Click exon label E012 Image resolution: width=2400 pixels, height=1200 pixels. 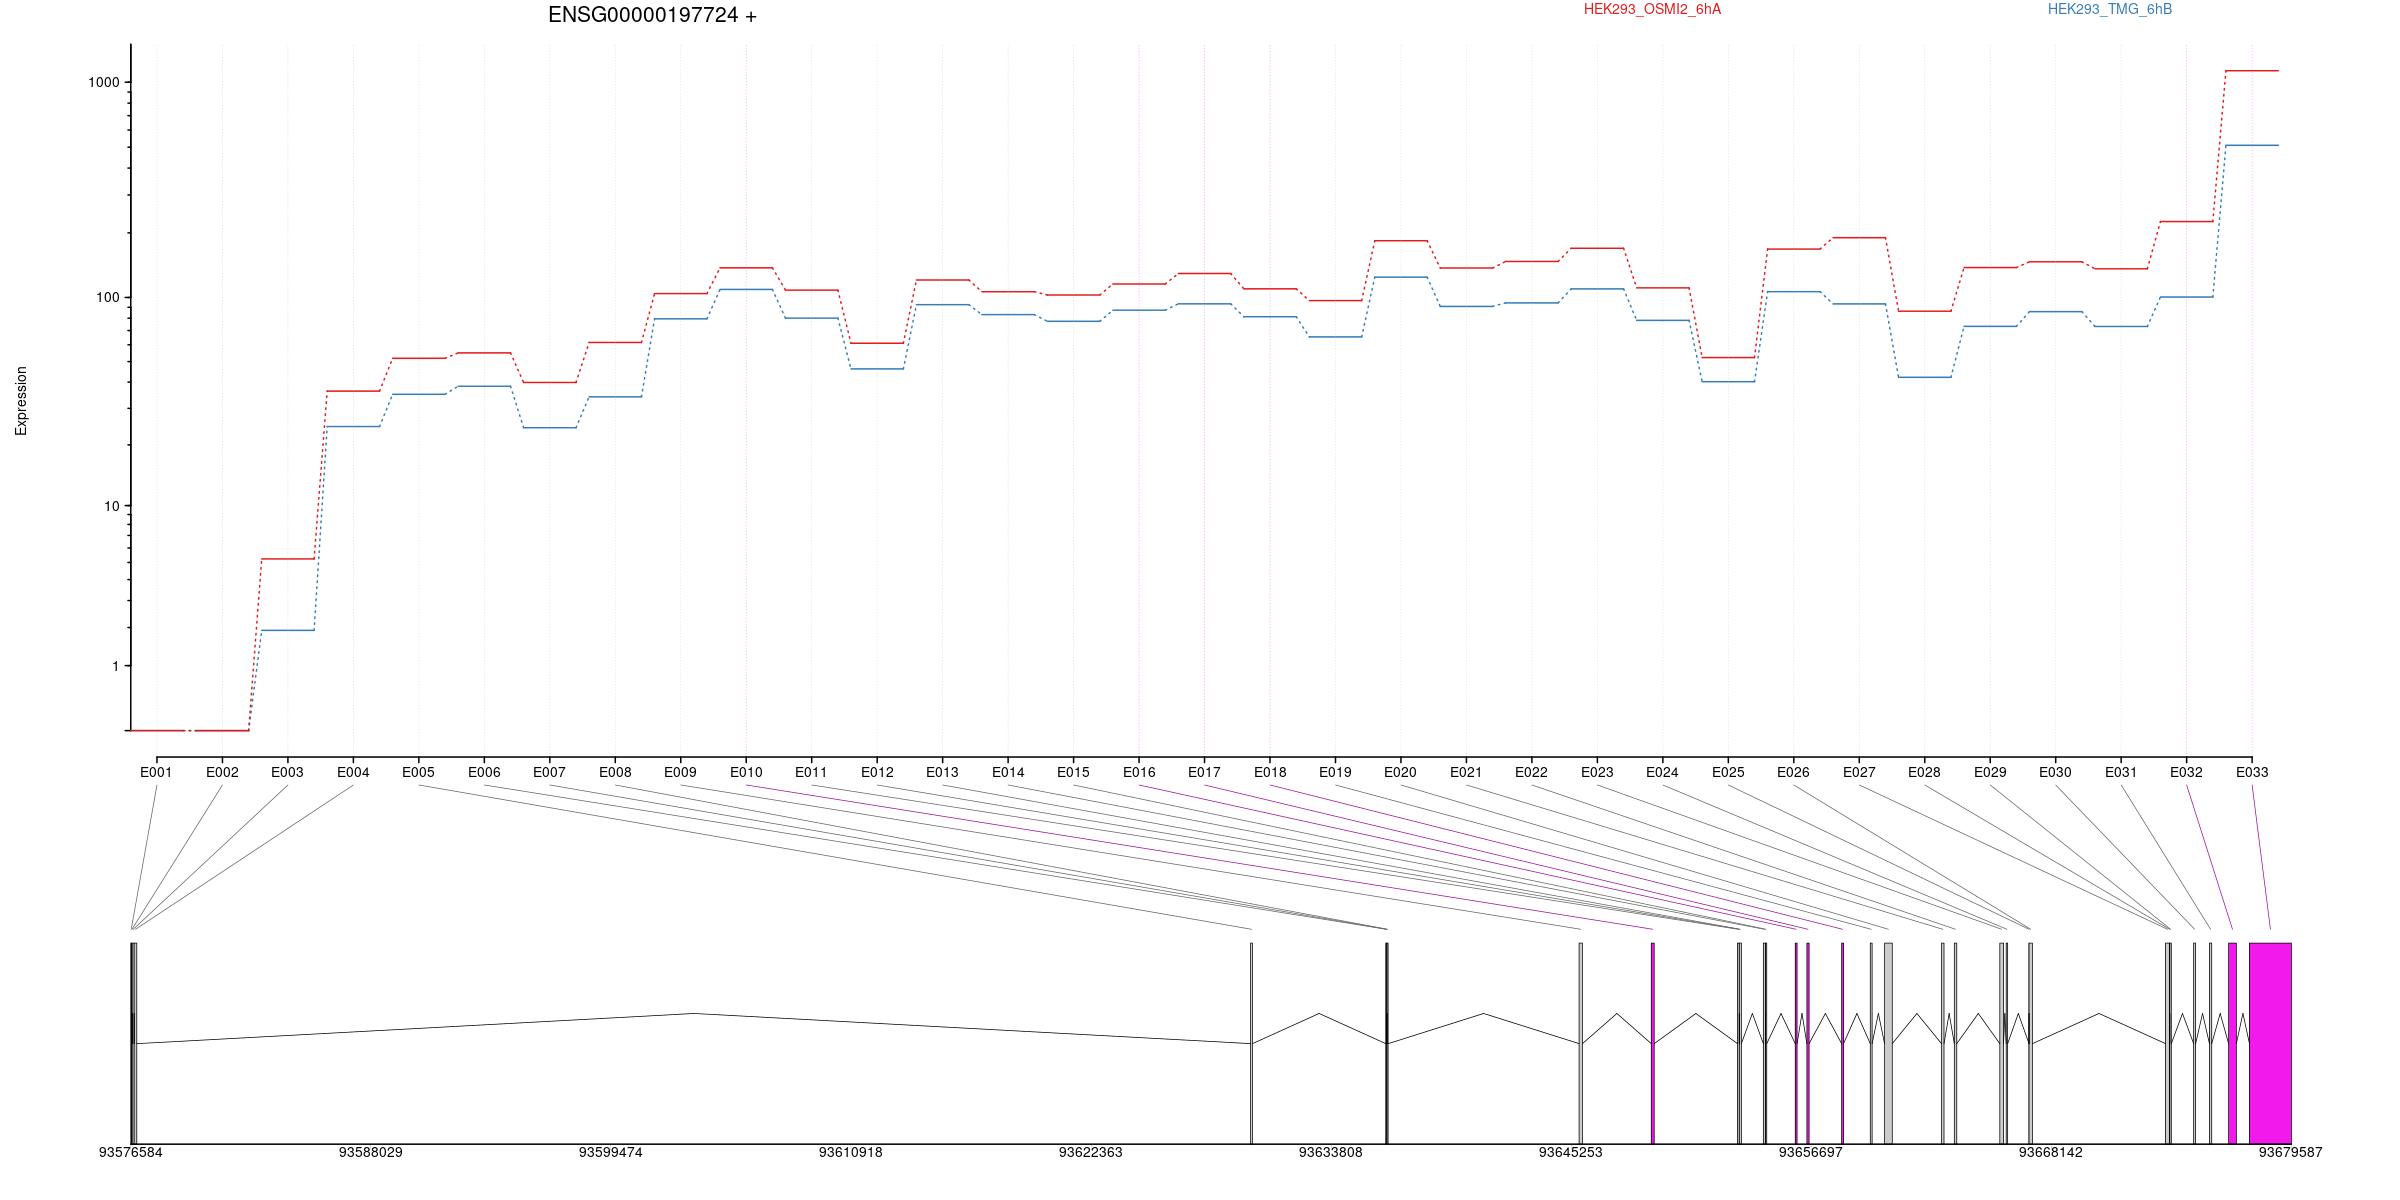tap(877, 772)
